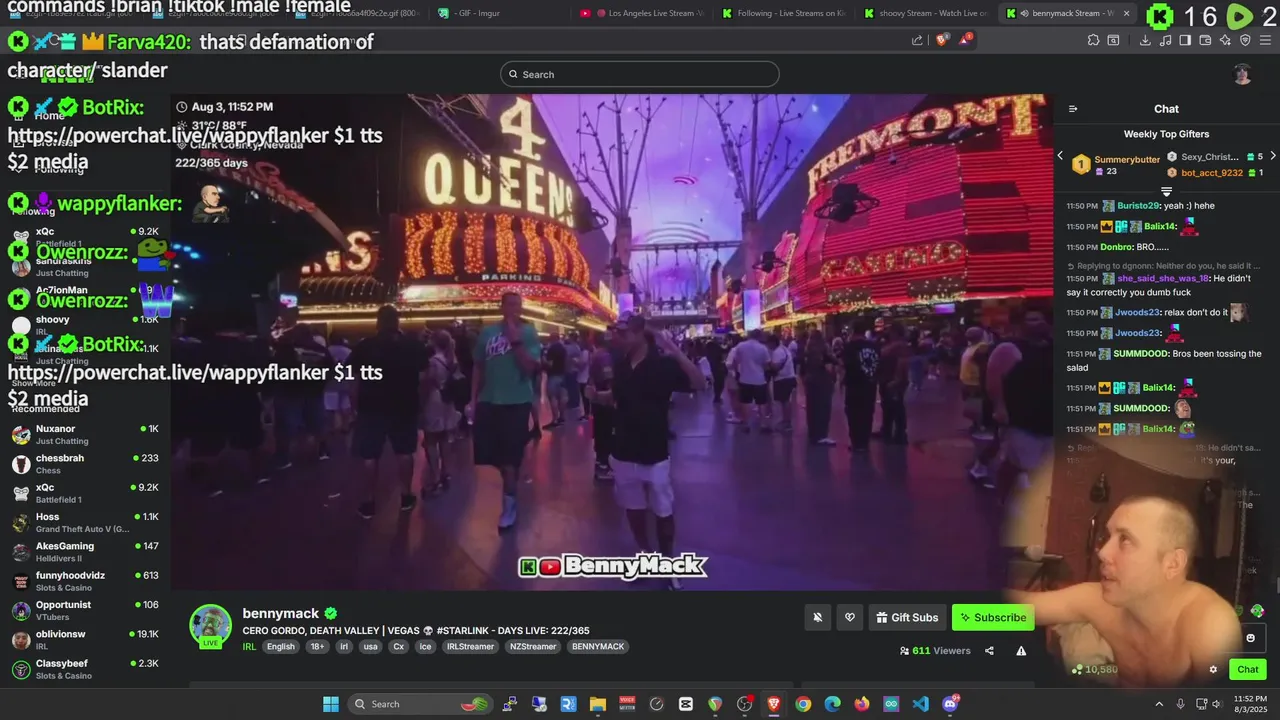The height and width of the screenshot is (720, 1280).
Task: Report the stream with the warning icon
Action: pyautogui.click(x=1021, y=651)
